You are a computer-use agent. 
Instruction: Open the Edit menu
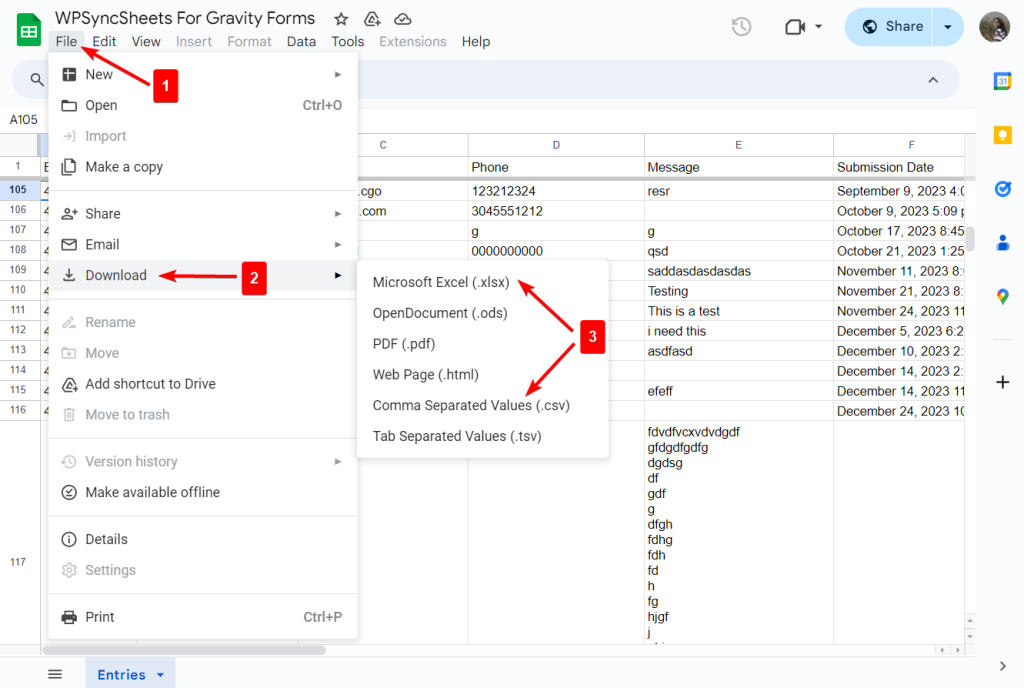click(104, 41)
